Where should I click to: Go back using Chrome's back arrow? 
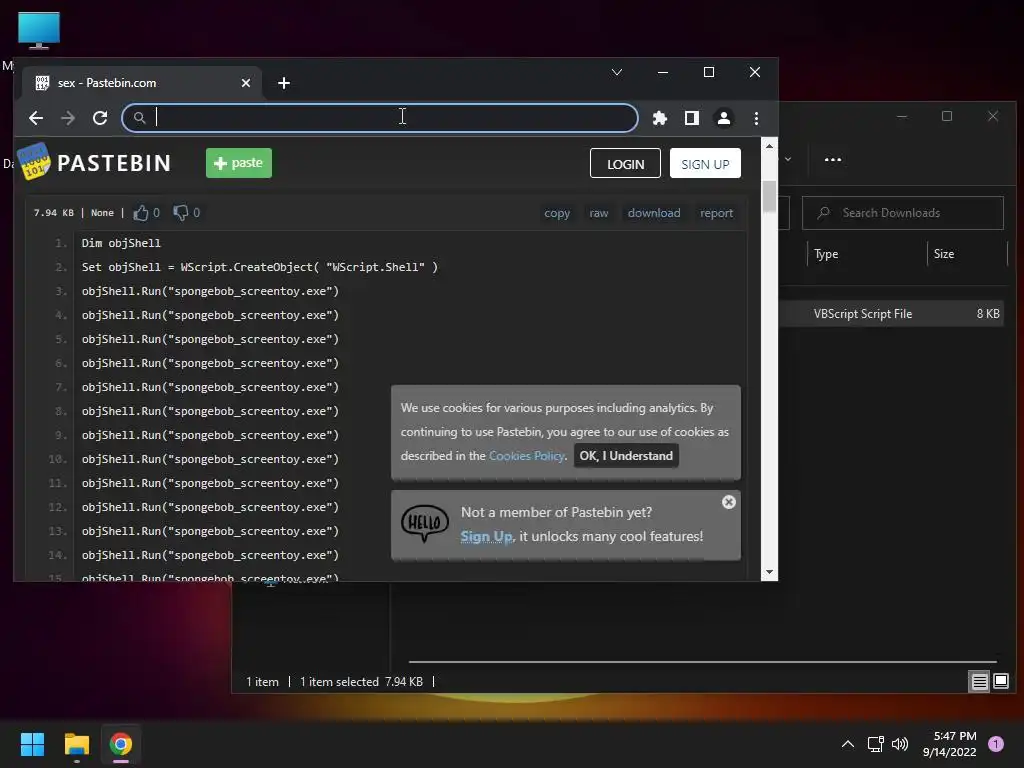[36, 118]
